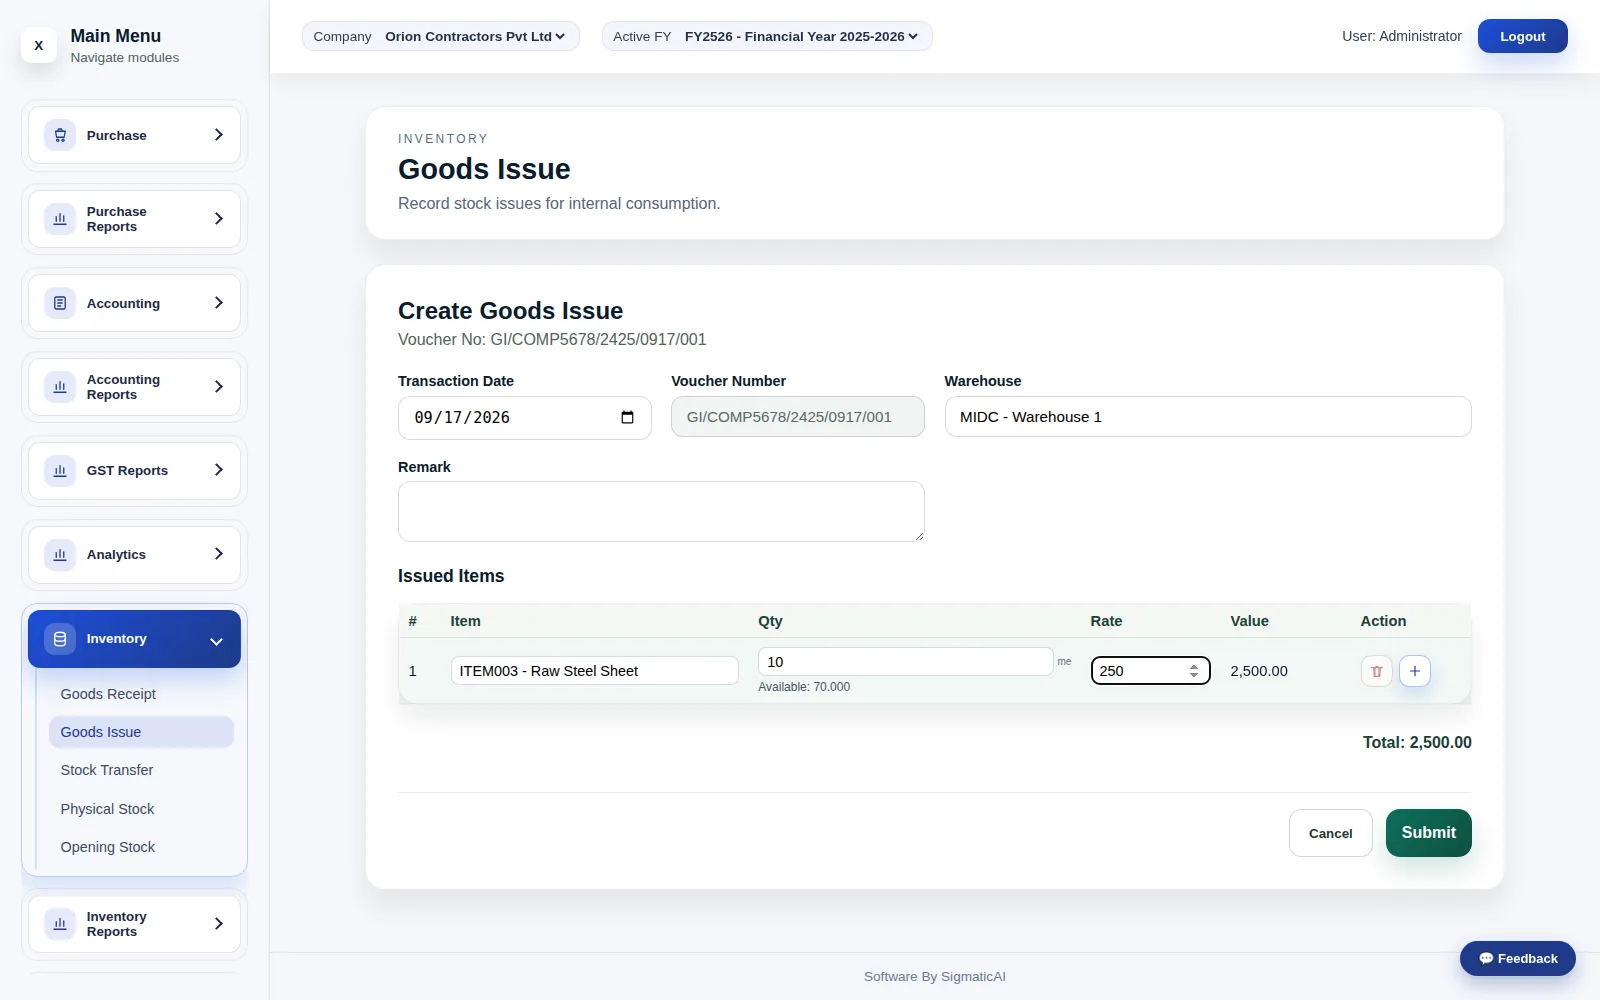Open Stock Transfer submenu item

(x=141, y=770)
